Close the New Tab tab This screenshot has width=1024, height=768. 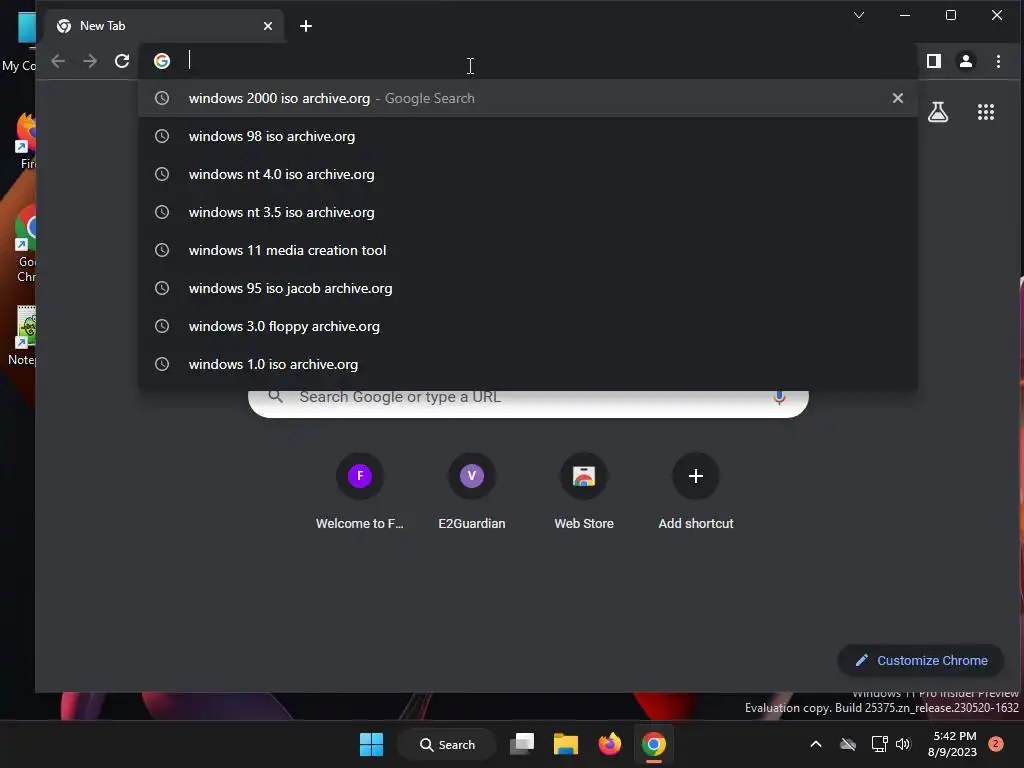(x=268, y=26)
